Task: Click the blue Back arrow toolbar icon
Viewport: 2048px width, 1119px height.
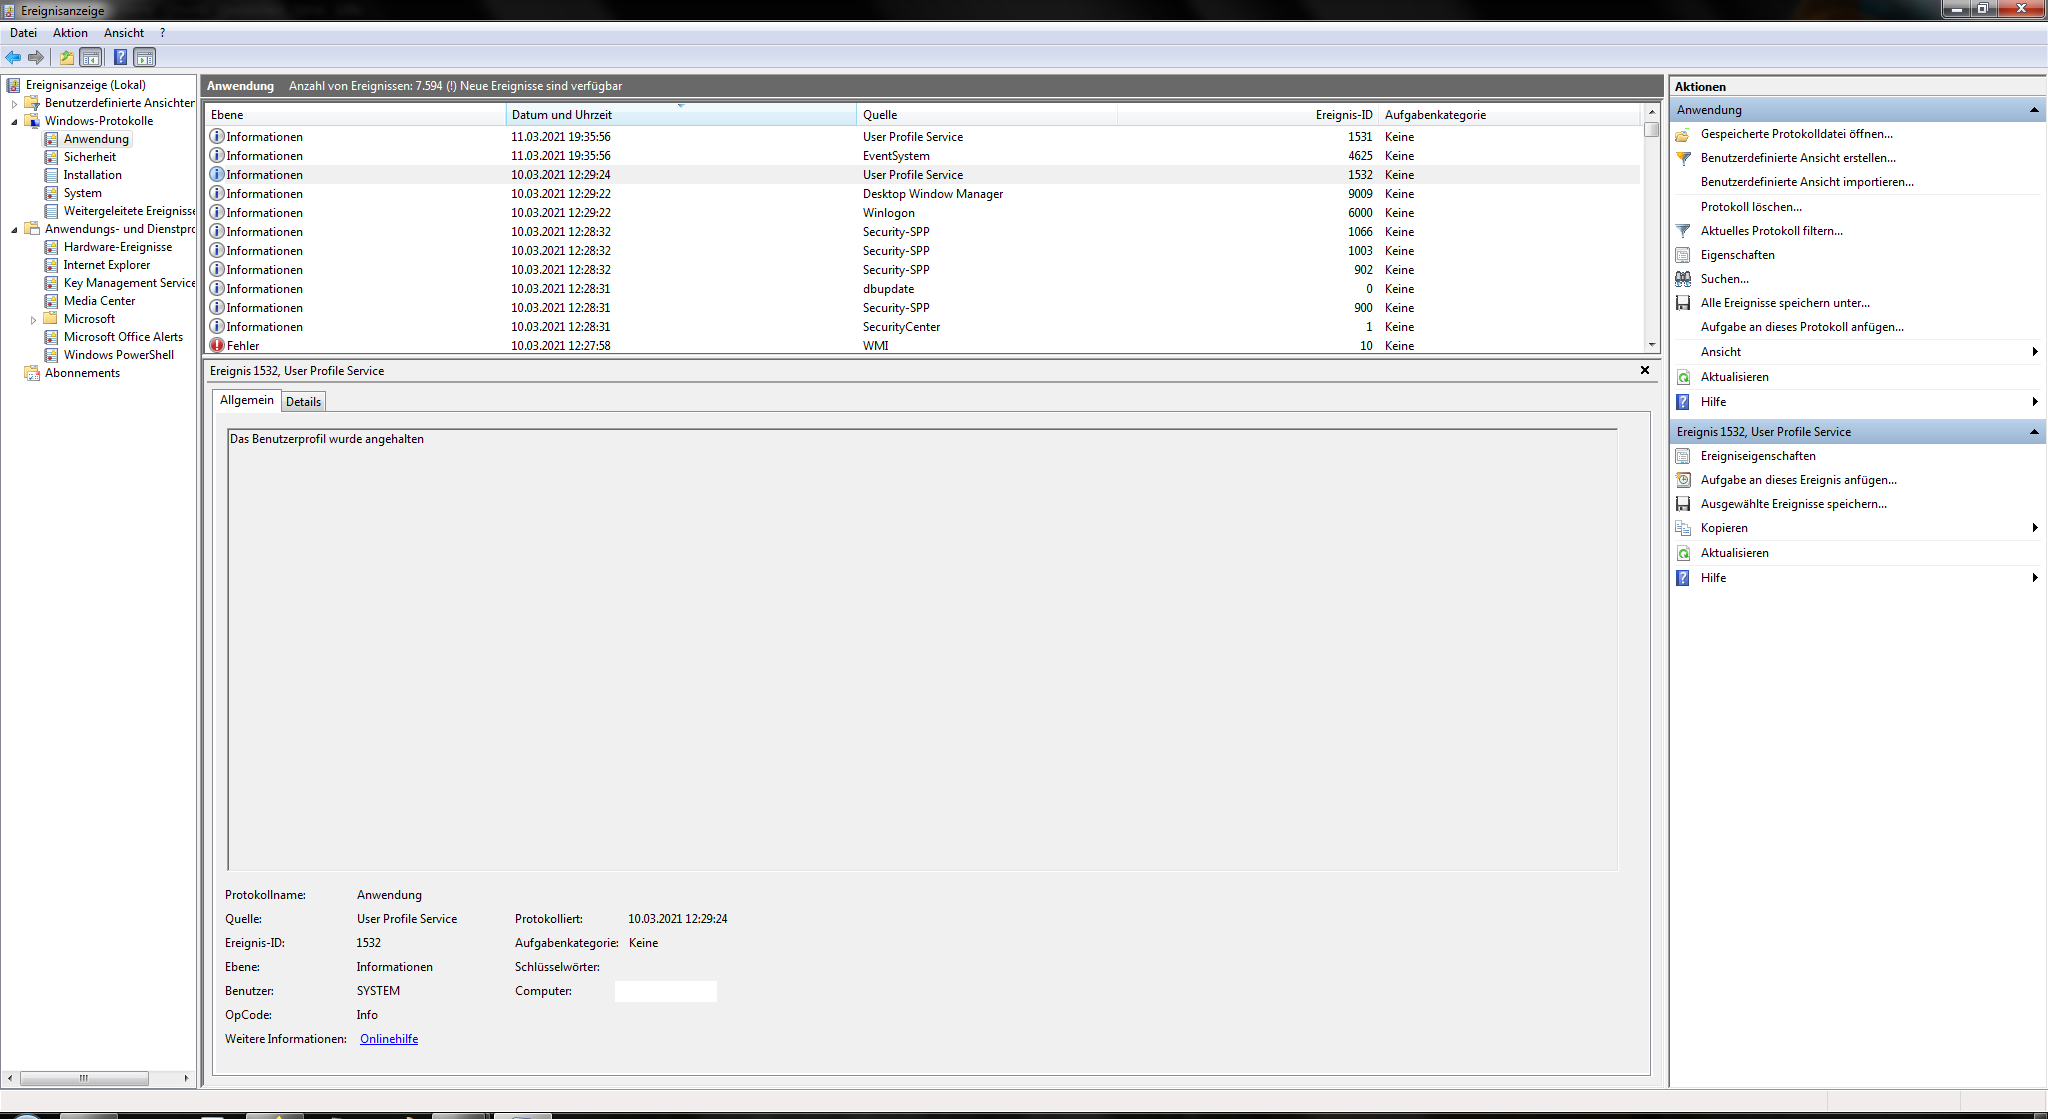Action: tap(13, 57)
